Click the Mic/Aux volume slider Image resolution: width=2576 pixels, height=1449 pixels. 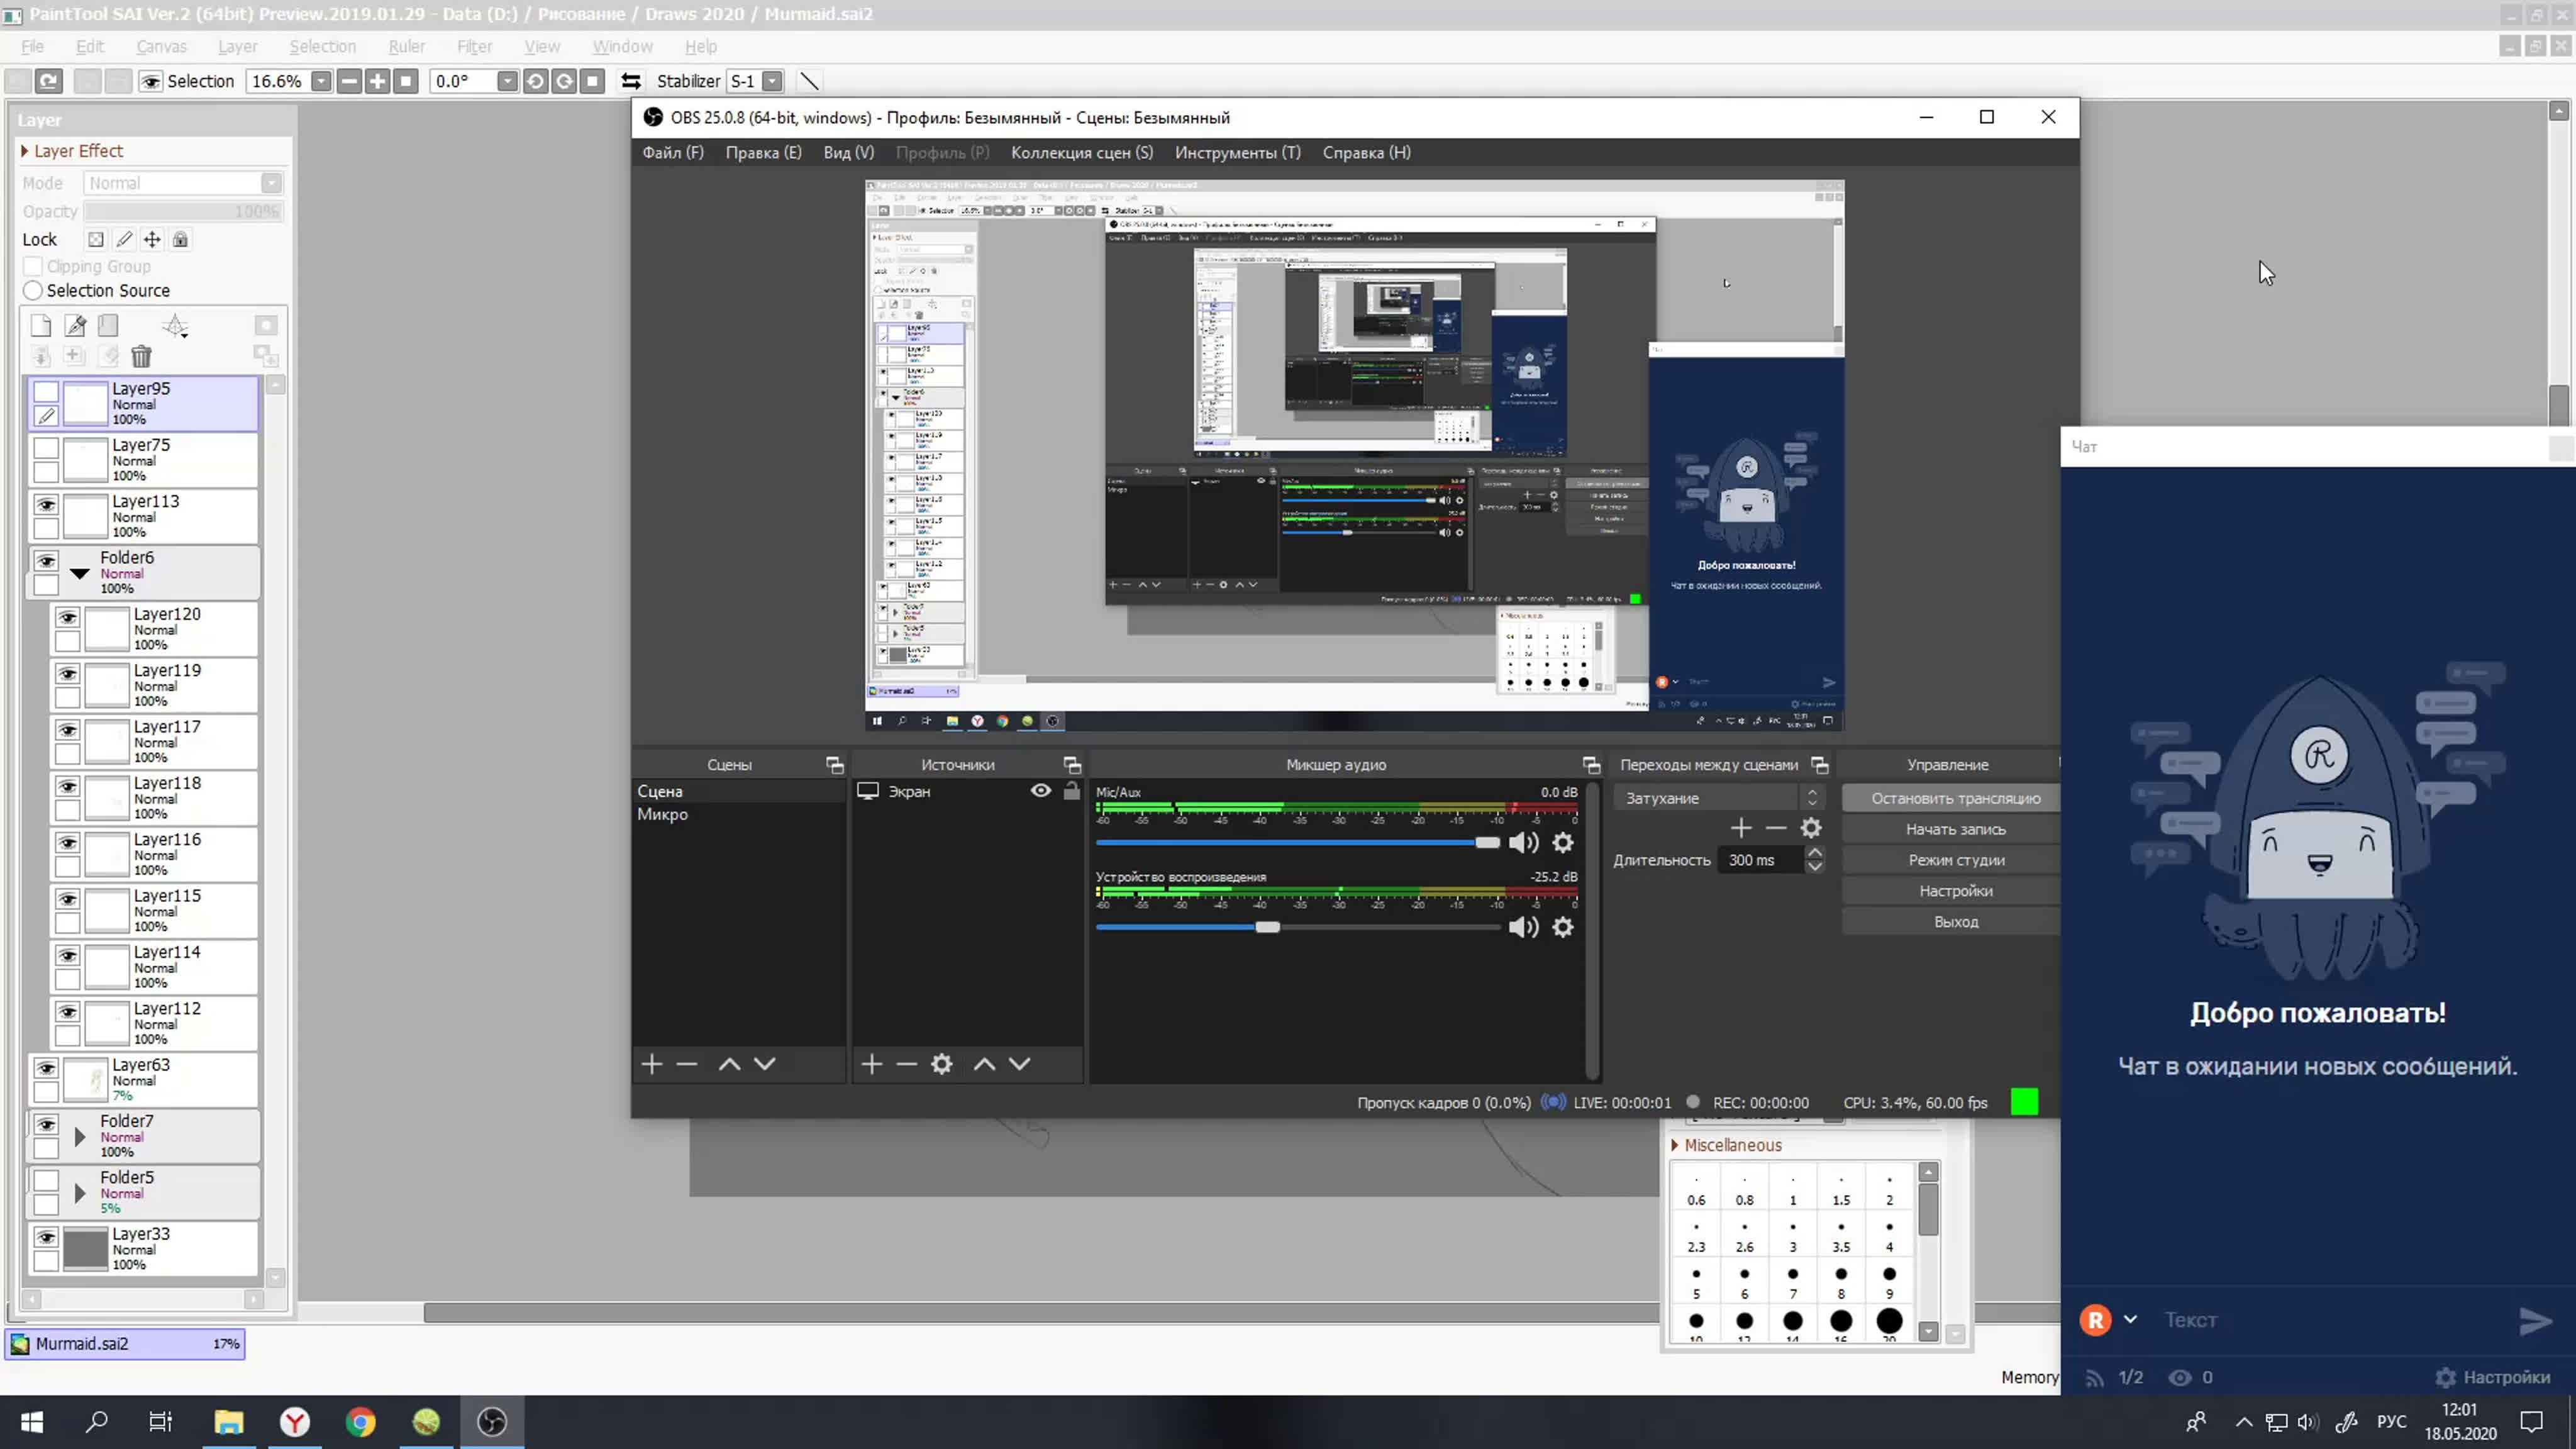tap(1298, 843)
